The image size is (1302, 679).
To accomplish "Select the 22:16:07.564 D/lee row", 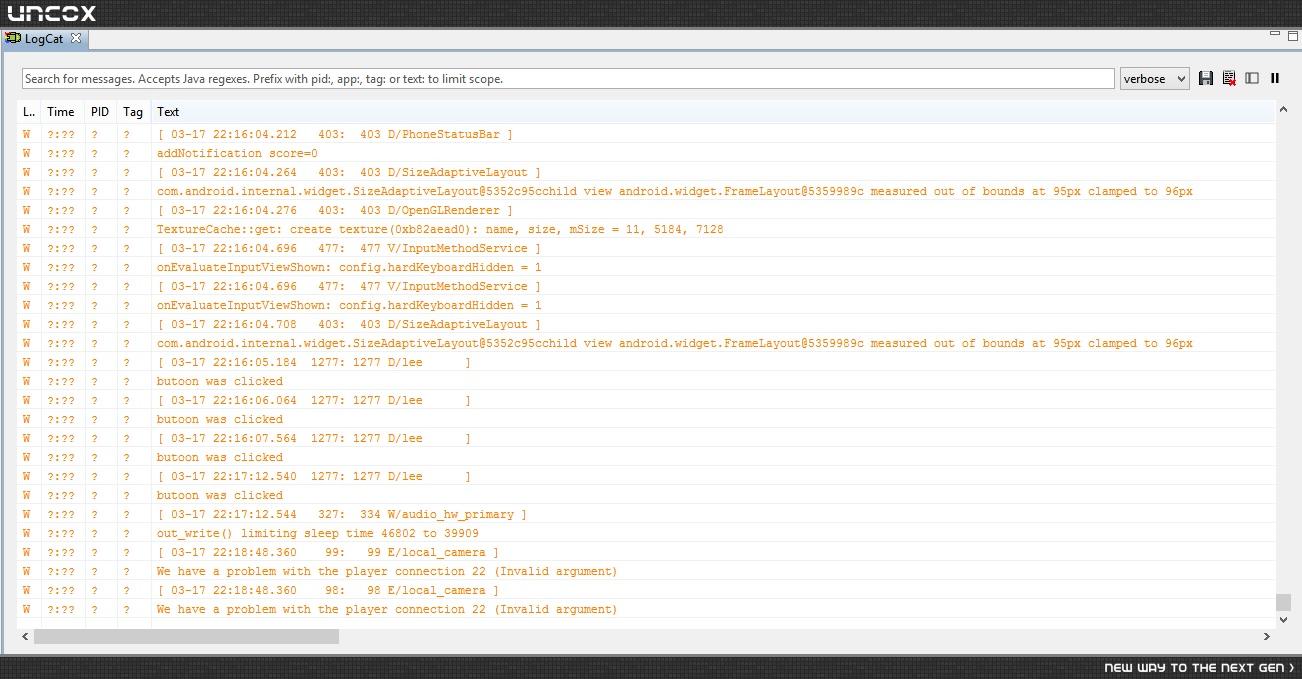I will (x=646, y=438).
